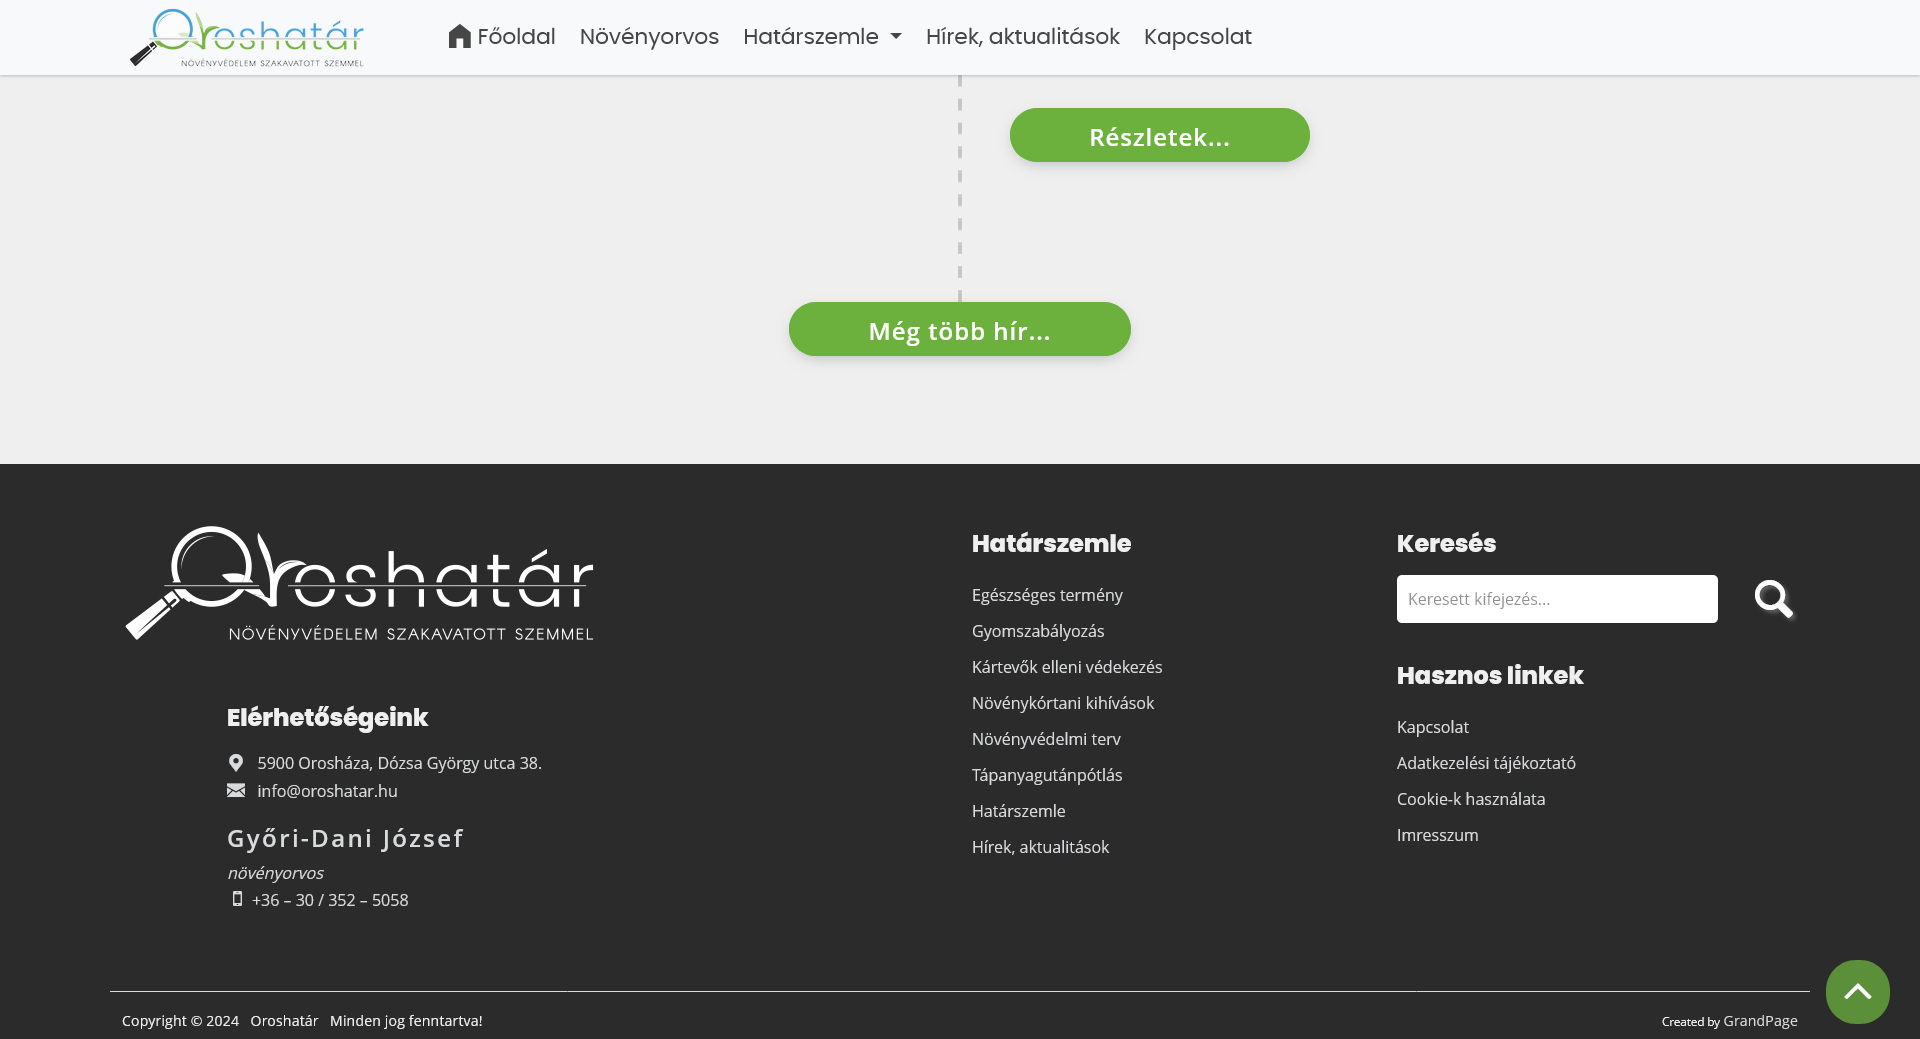Expand the Határszemle dropdown menu
1920x1039 pixels.
(x=822, y=37)
